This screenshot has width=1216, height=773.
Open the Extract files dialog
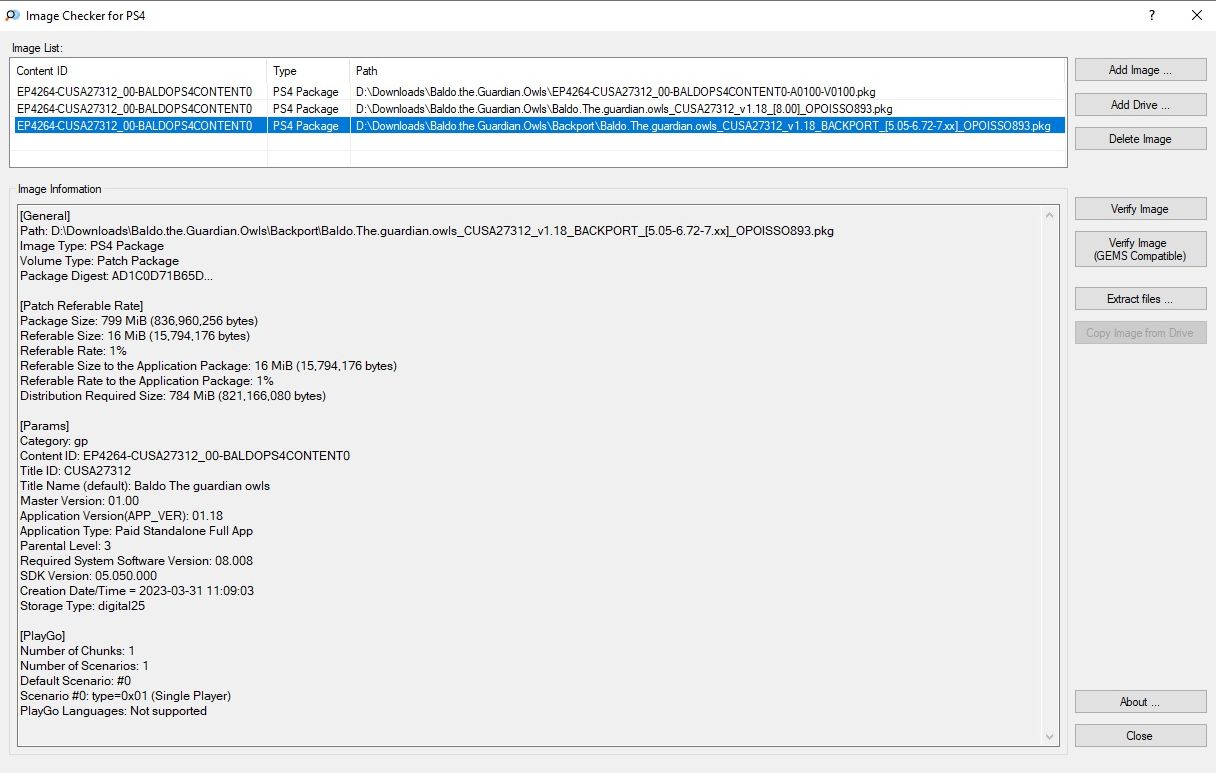click(x=1140, y=299)
